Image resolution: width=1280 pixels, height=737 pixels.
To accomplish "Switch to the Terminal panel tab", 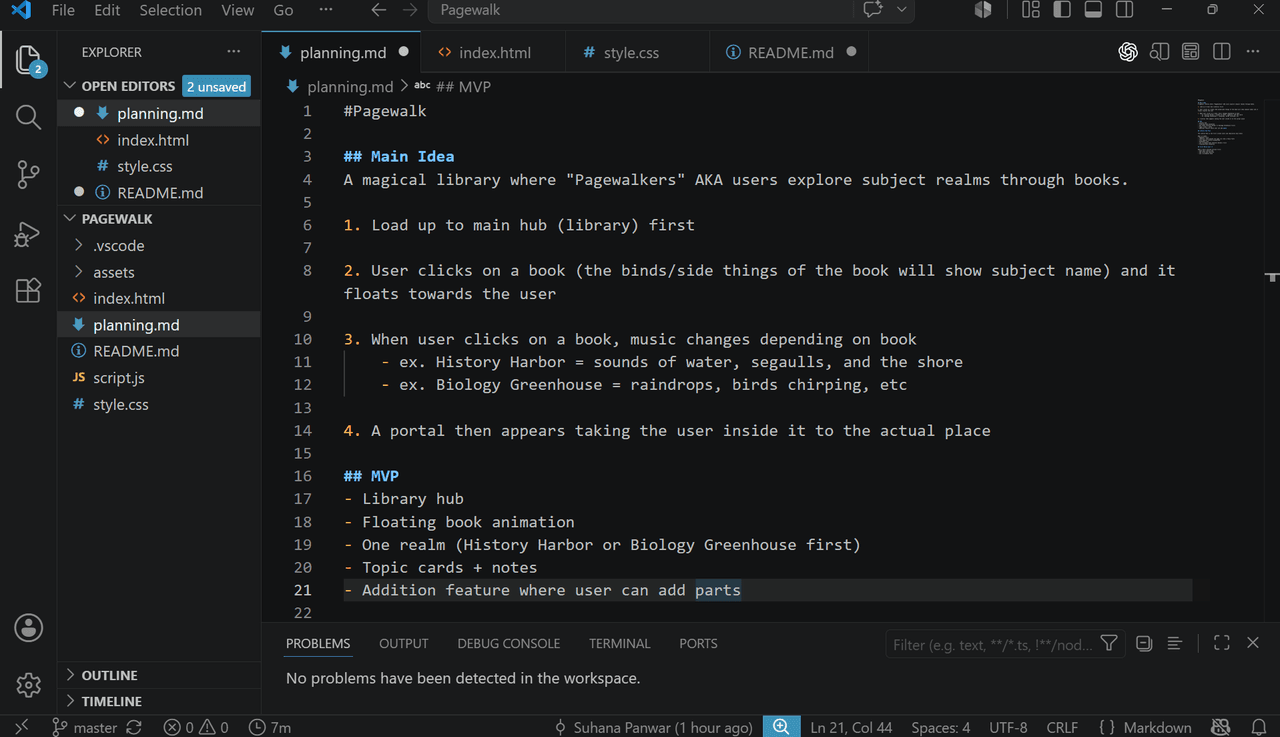I will pyautogui.click(x=619, y=643).
